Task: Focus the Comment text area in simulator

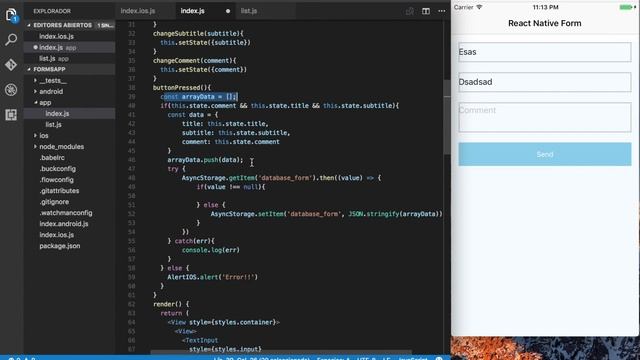Action: [x=544, y=117]
